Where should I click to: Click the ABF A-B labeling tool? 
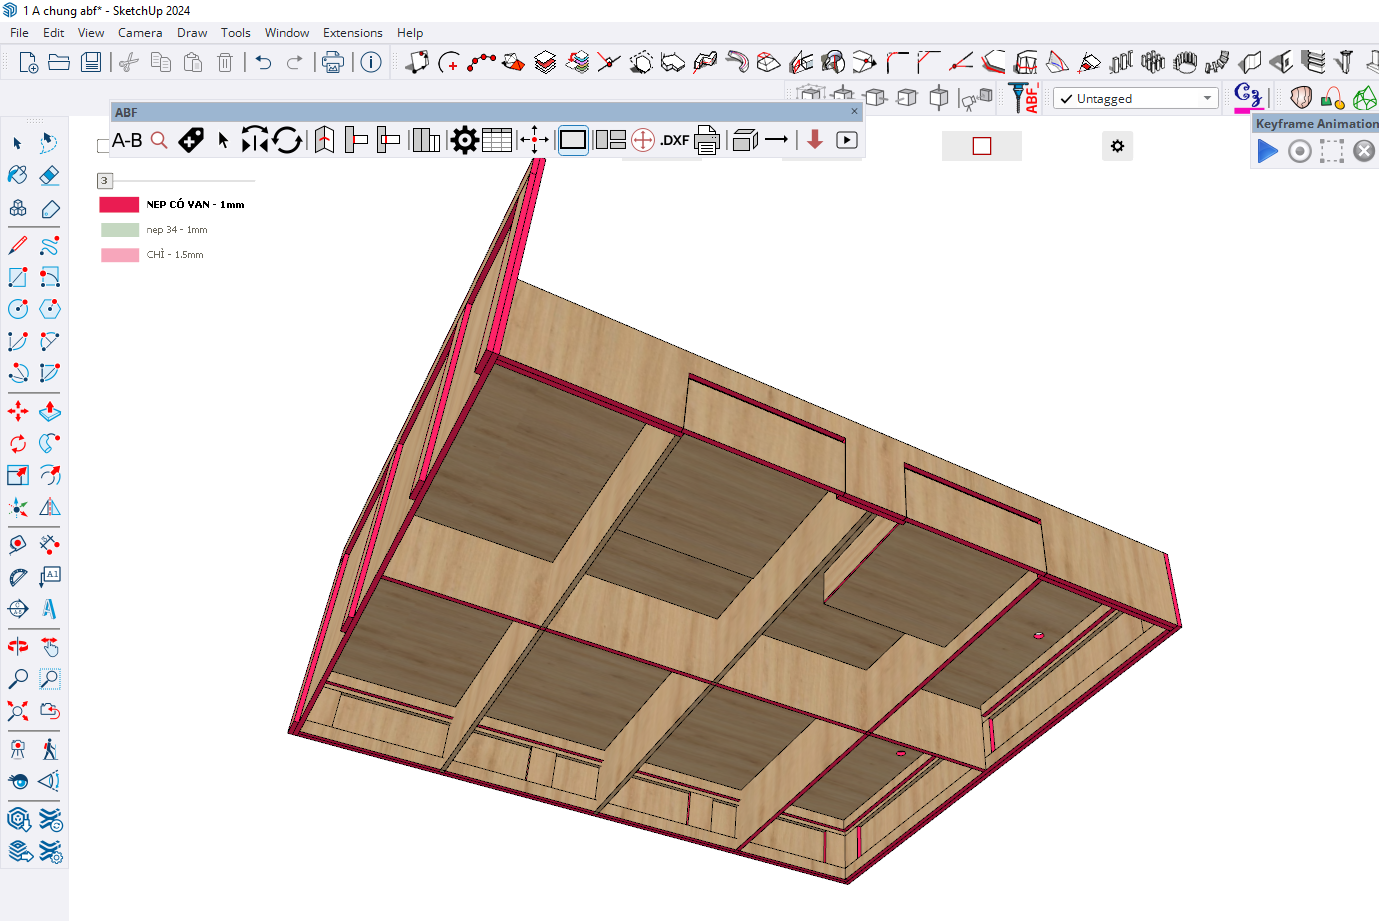[x=127, y=140]
